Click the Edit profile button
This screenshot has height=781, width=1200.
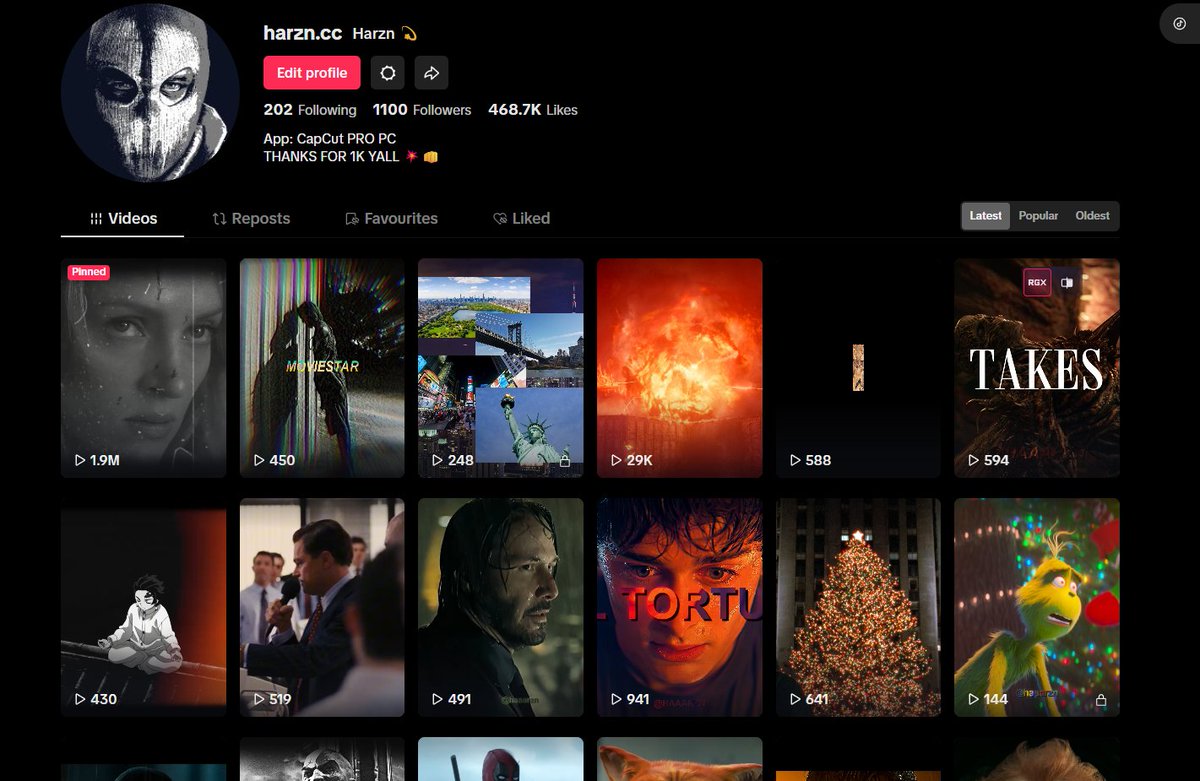312,73
